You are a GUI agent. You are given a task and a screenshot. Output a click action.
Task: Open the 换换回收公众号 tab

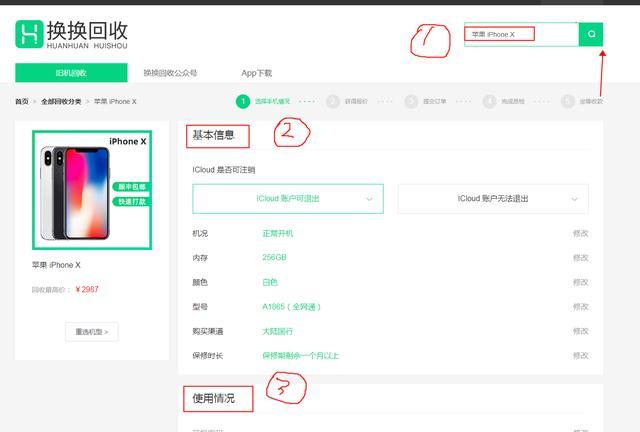170,73
